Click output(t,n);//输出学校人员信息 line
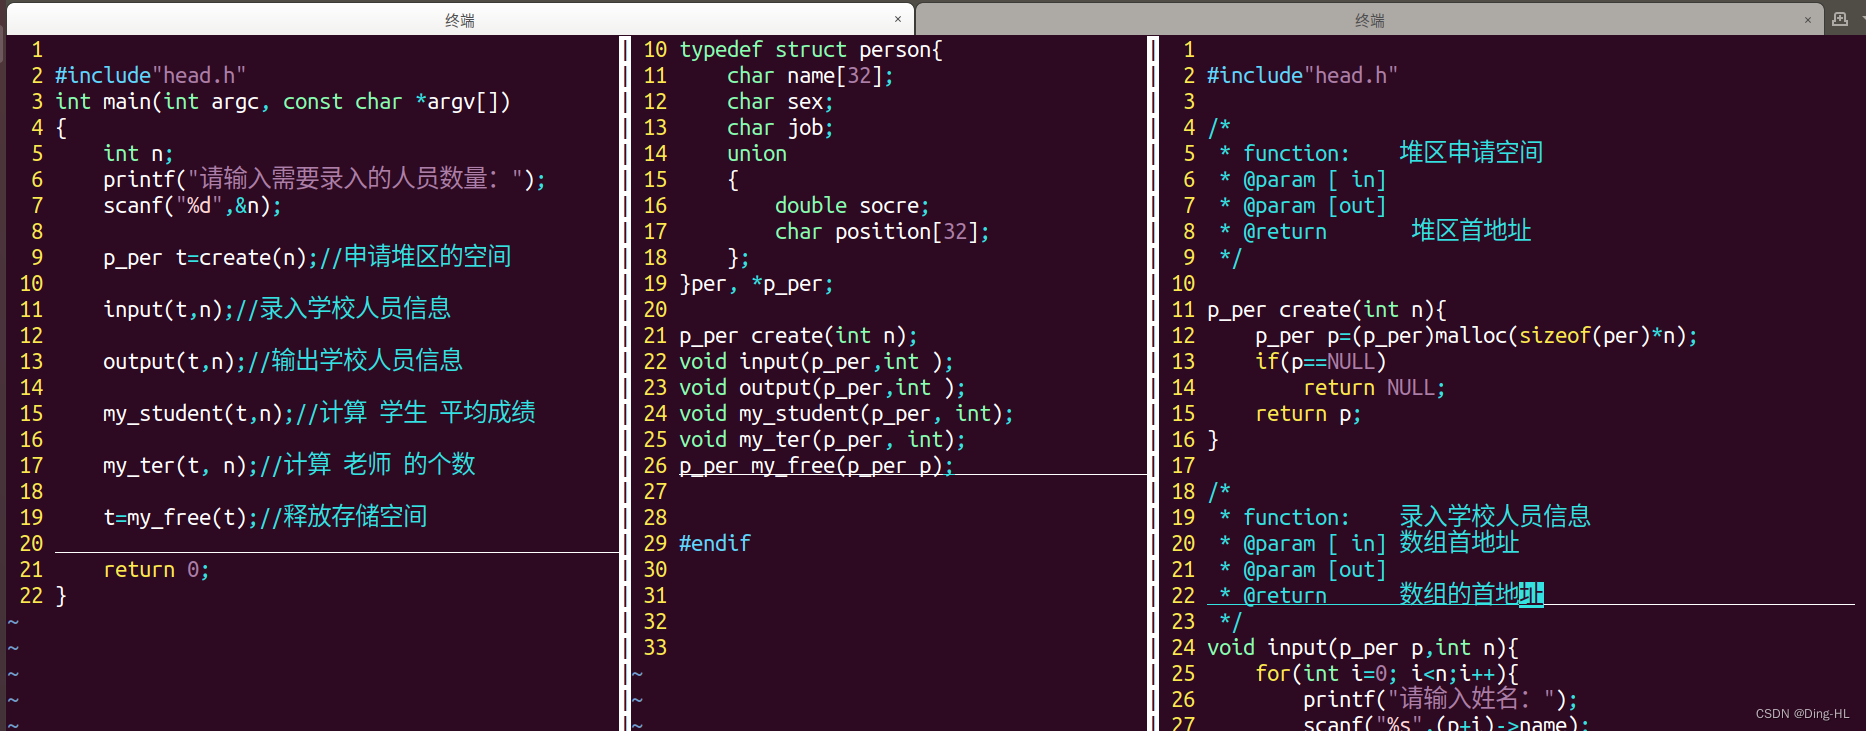Image resolution: width=1866 pixels, height=731 pixels. [283, 361]
